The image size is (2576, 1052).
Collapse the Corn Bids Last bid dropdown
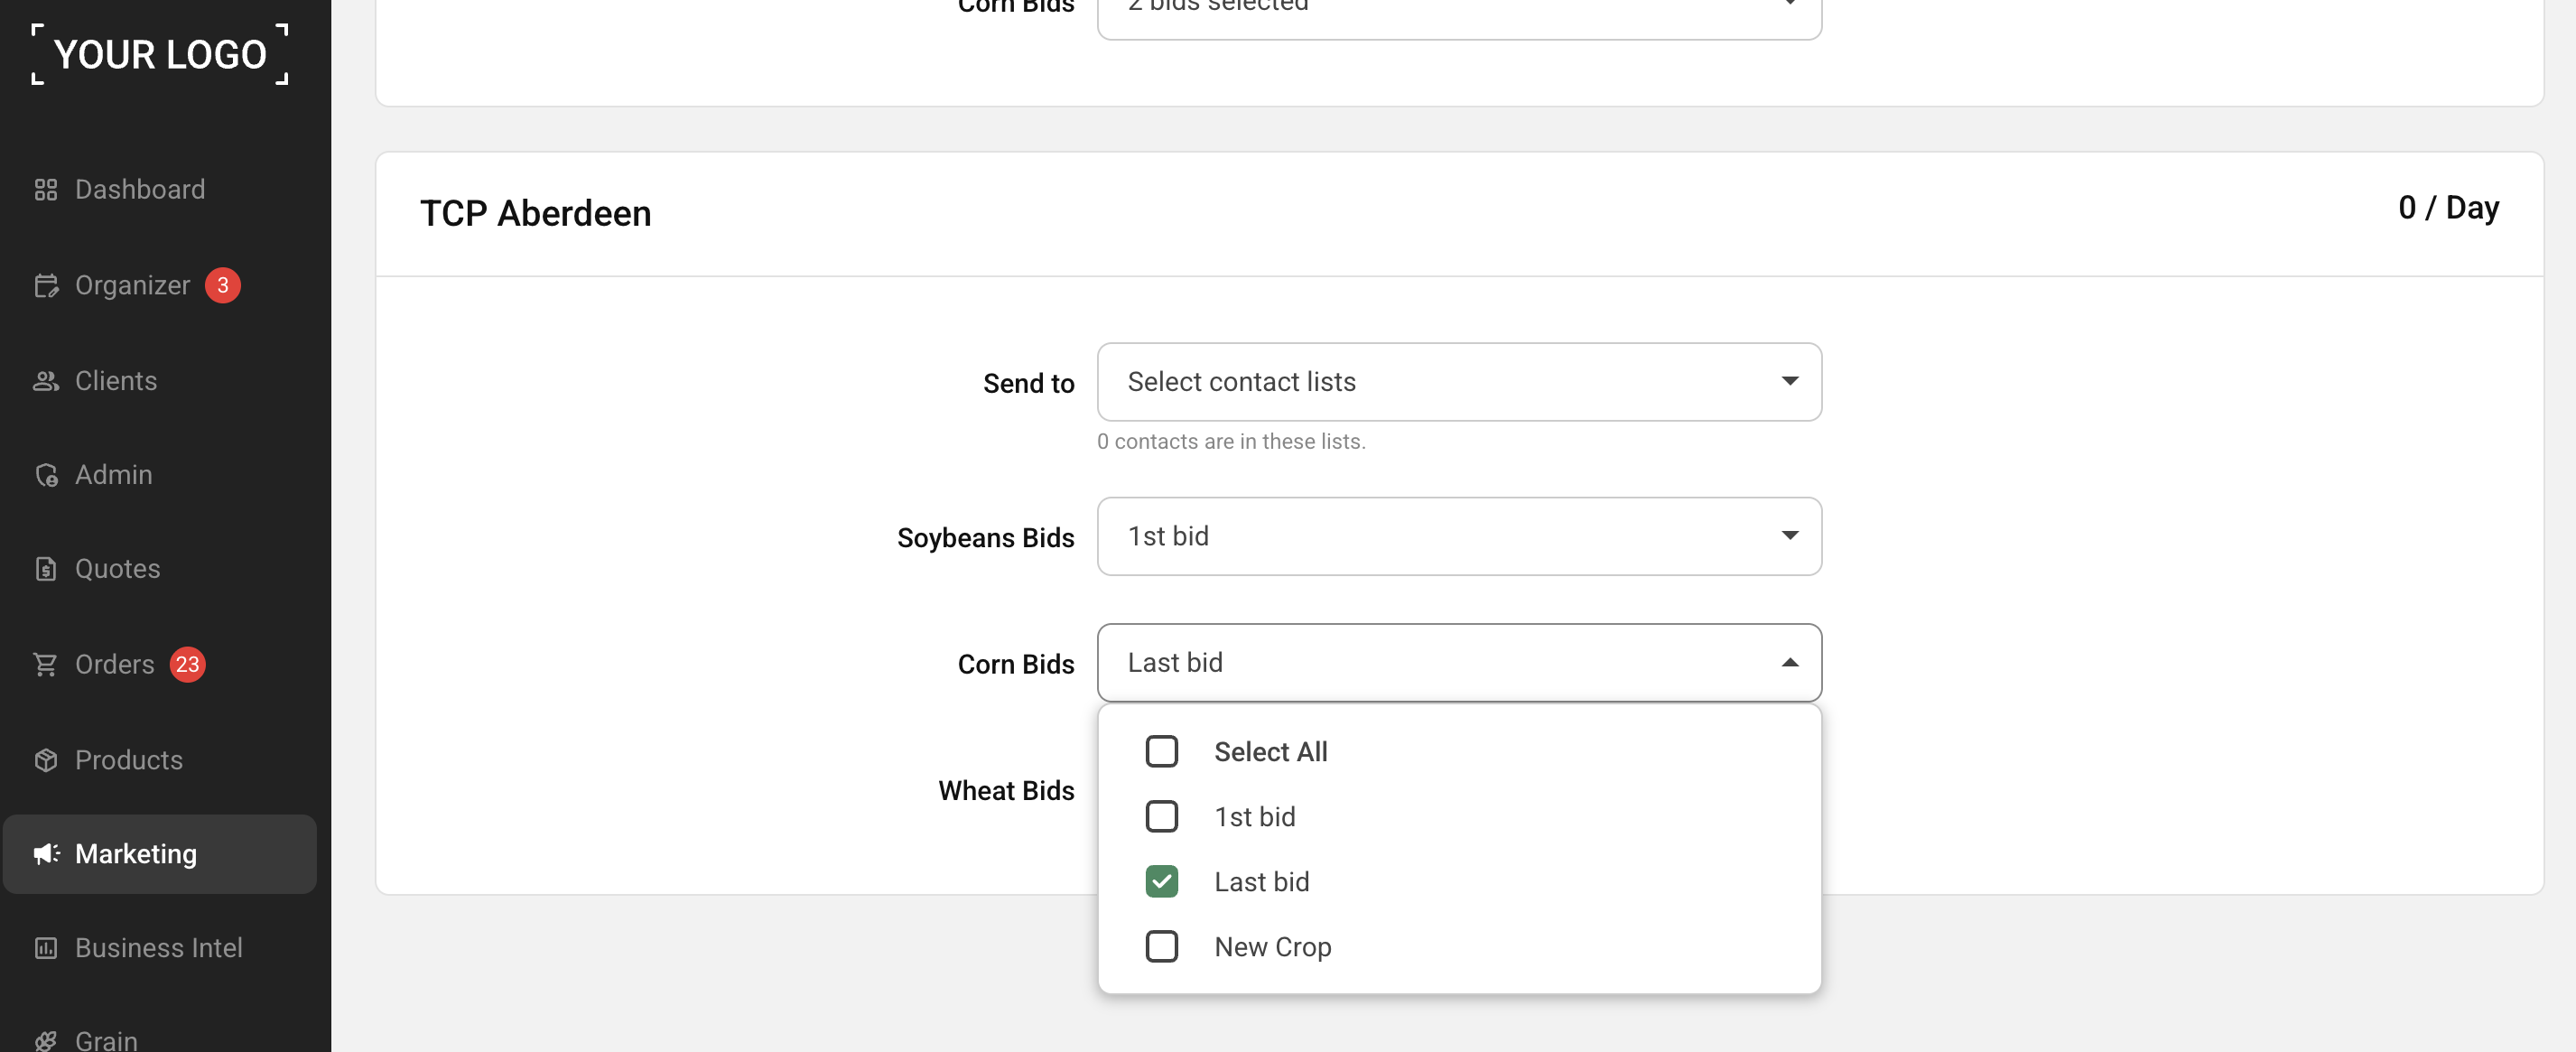pyautogui.click(x=1458, y=662)
